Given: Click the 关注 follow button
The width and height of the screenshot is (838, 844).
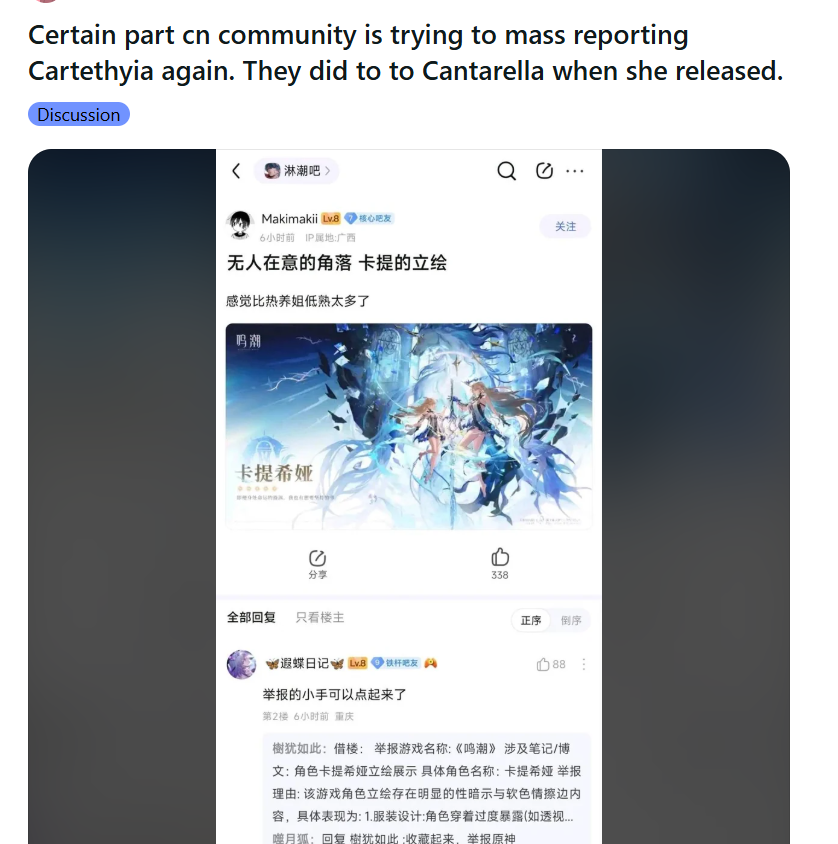Looking at the screenshot, I should [565, 227].
